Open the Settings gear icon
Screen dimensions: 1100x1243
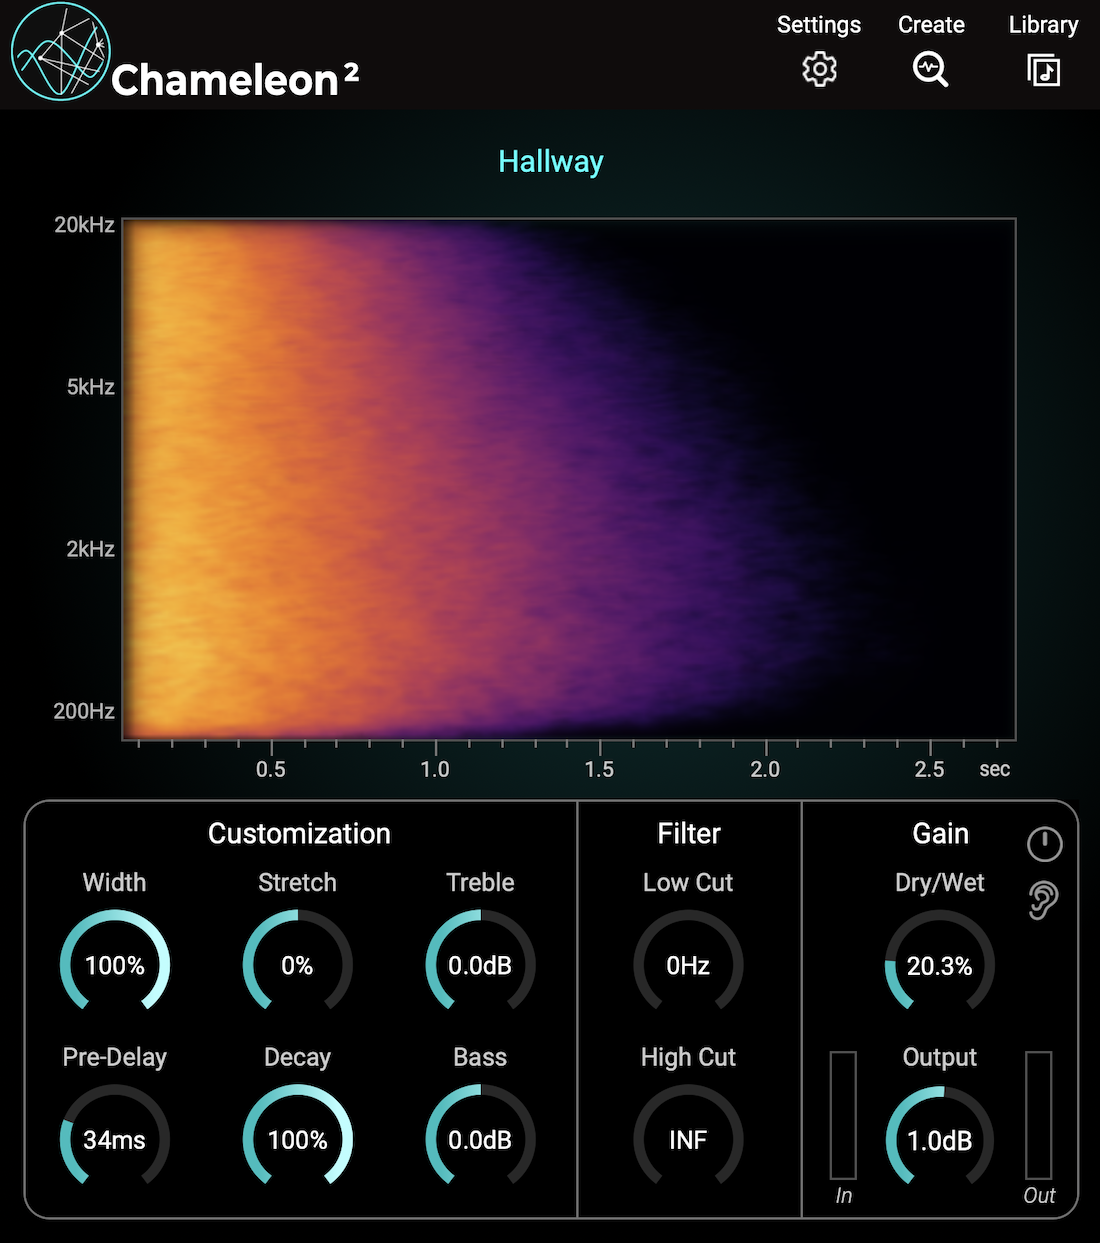click(x=819, y=69)
